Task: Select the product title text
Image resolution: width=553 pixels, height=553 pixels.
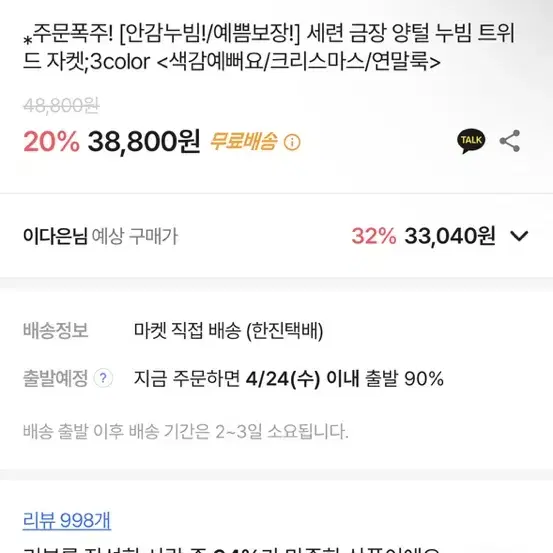Action: 269,47
